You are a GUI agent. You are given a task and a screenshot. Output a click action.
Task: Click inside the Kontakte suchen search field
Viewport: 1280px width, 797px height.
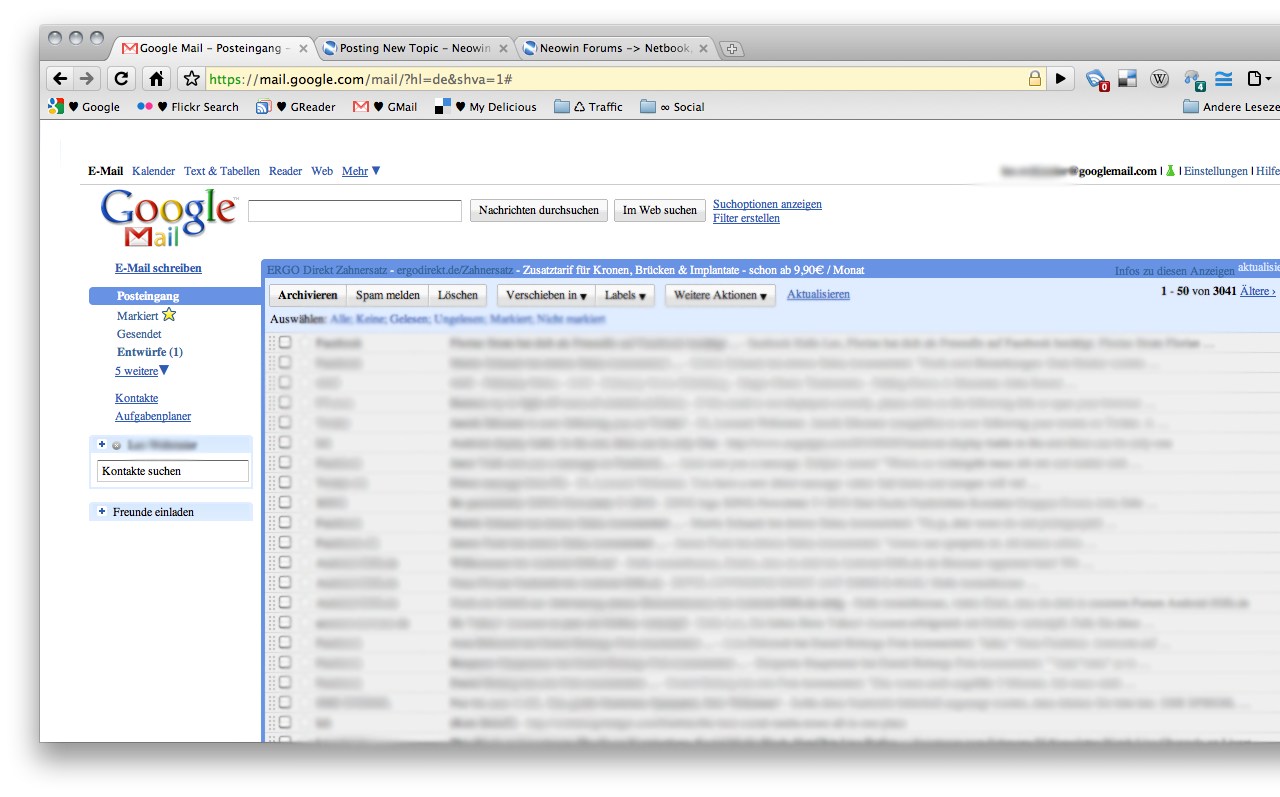172,470
